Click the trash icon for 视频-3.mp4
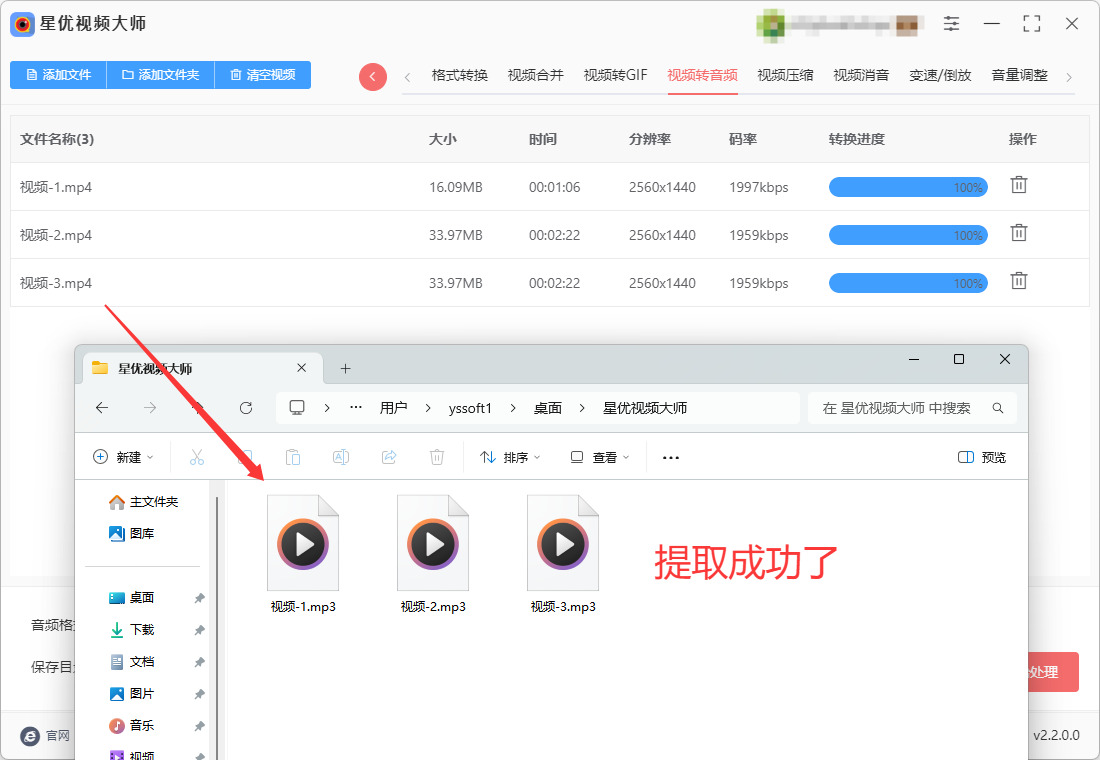The height and width of the screenshot is (760, 1100). pyautogui.click(x=1019, y=281)
